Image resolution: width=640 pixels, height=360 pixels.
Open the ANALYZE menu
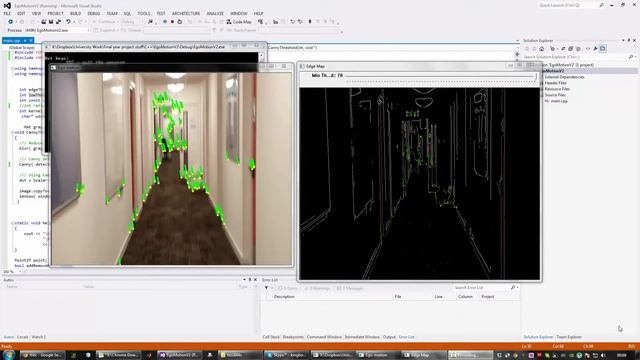pos(215,13)
